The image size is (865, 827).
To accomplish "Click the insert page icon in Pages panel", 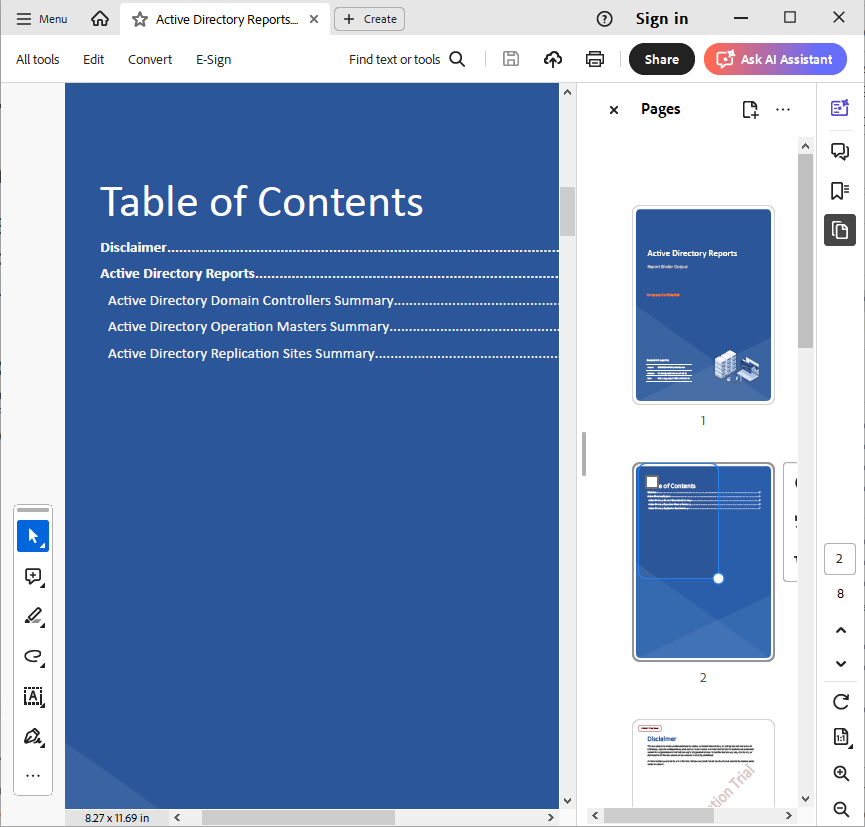I will point(750,109).
